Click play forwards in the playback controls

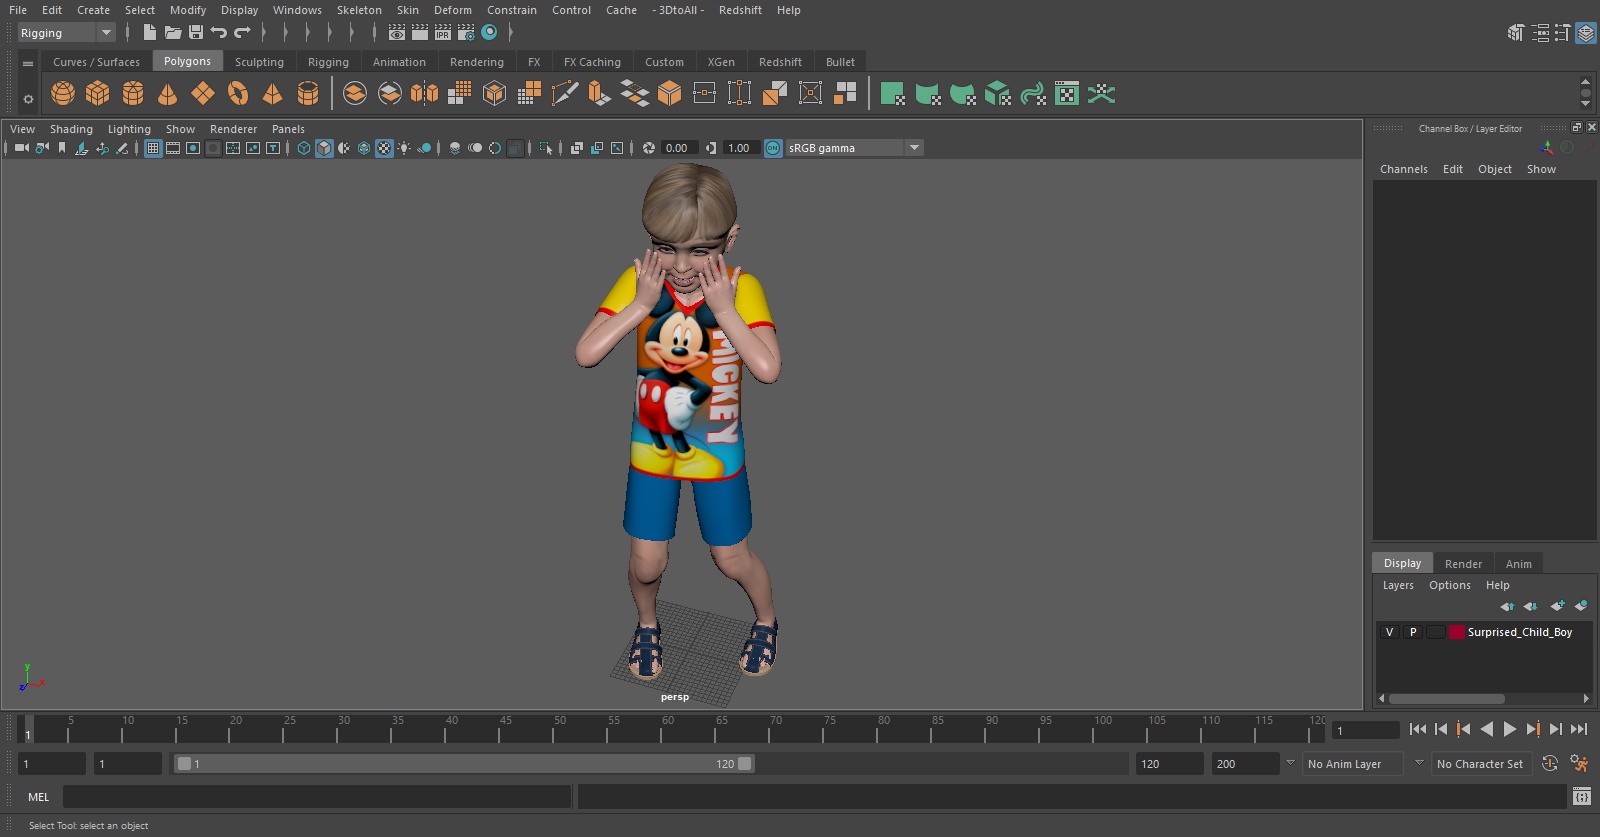(x=1510, y=729)
